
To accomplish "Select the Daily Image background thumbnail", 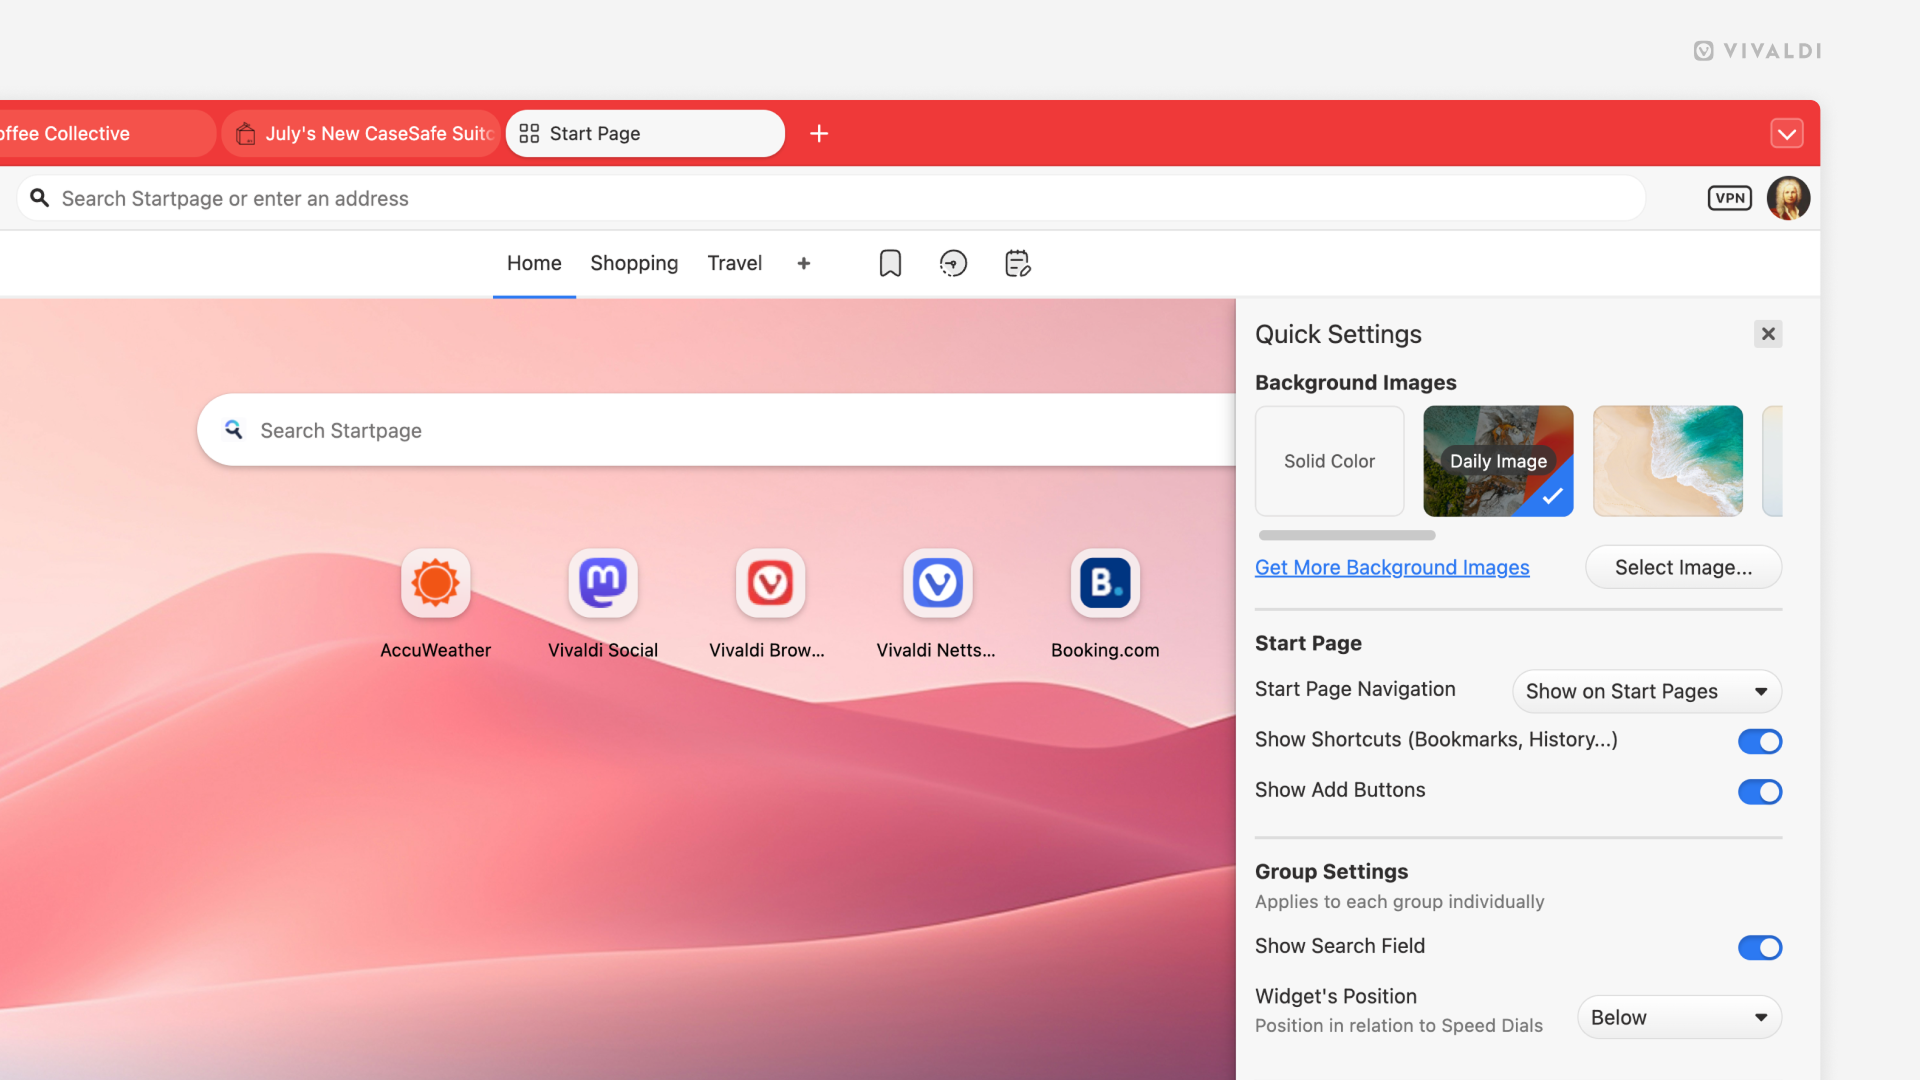I will pos(1498,461).
